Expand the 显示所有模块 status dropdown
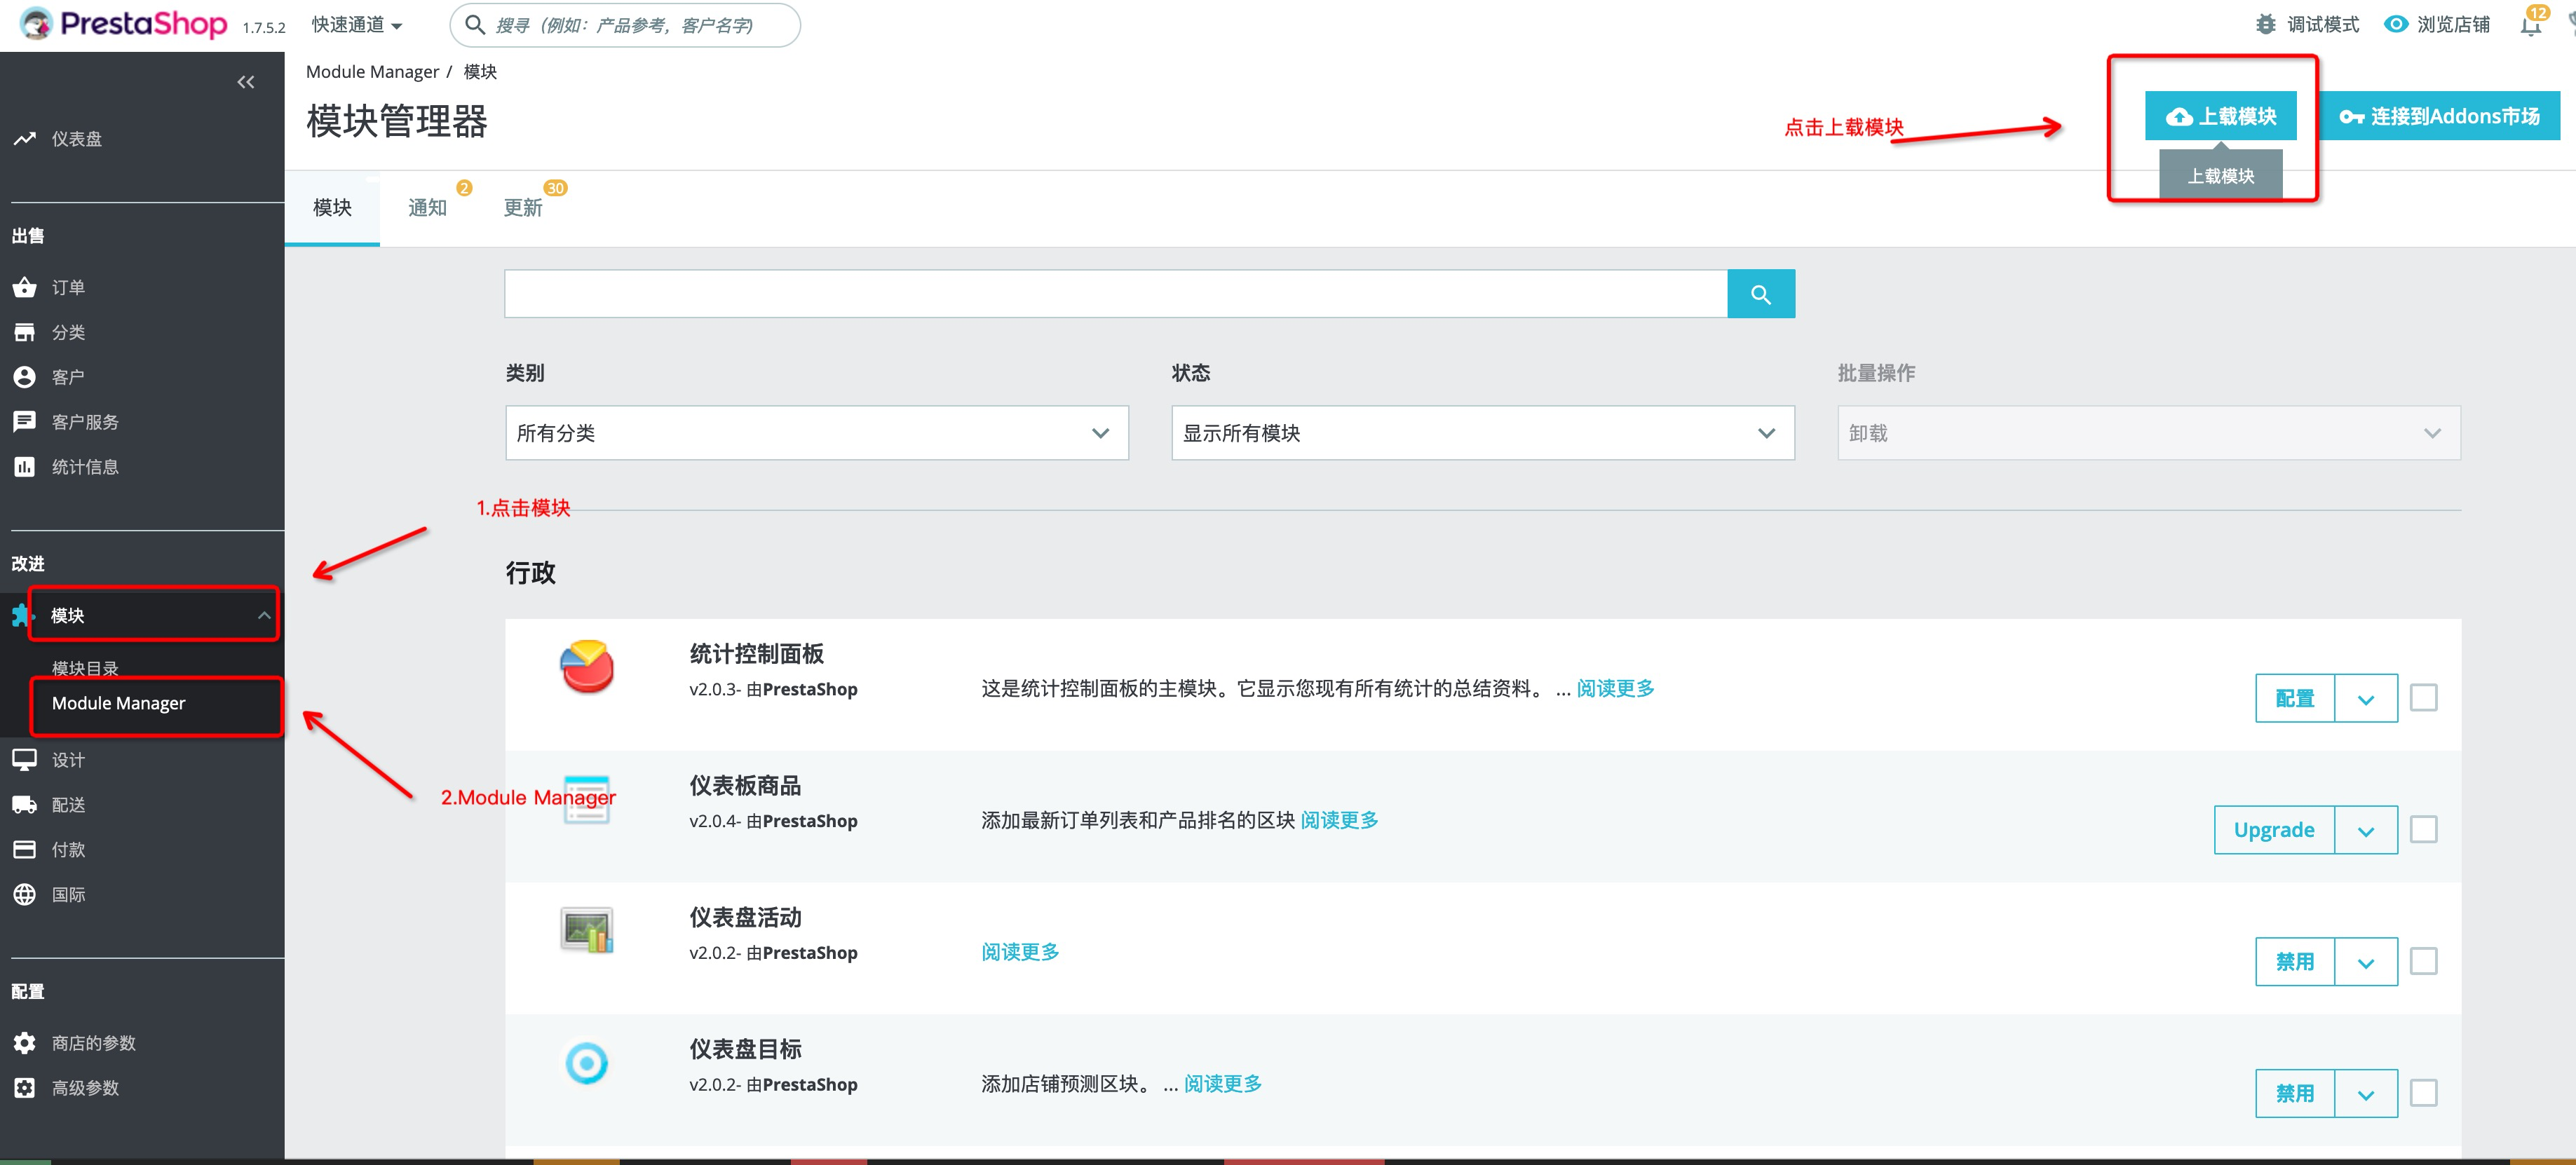The height and width of the screenshot is (1165, 2576). point(1482,433)
